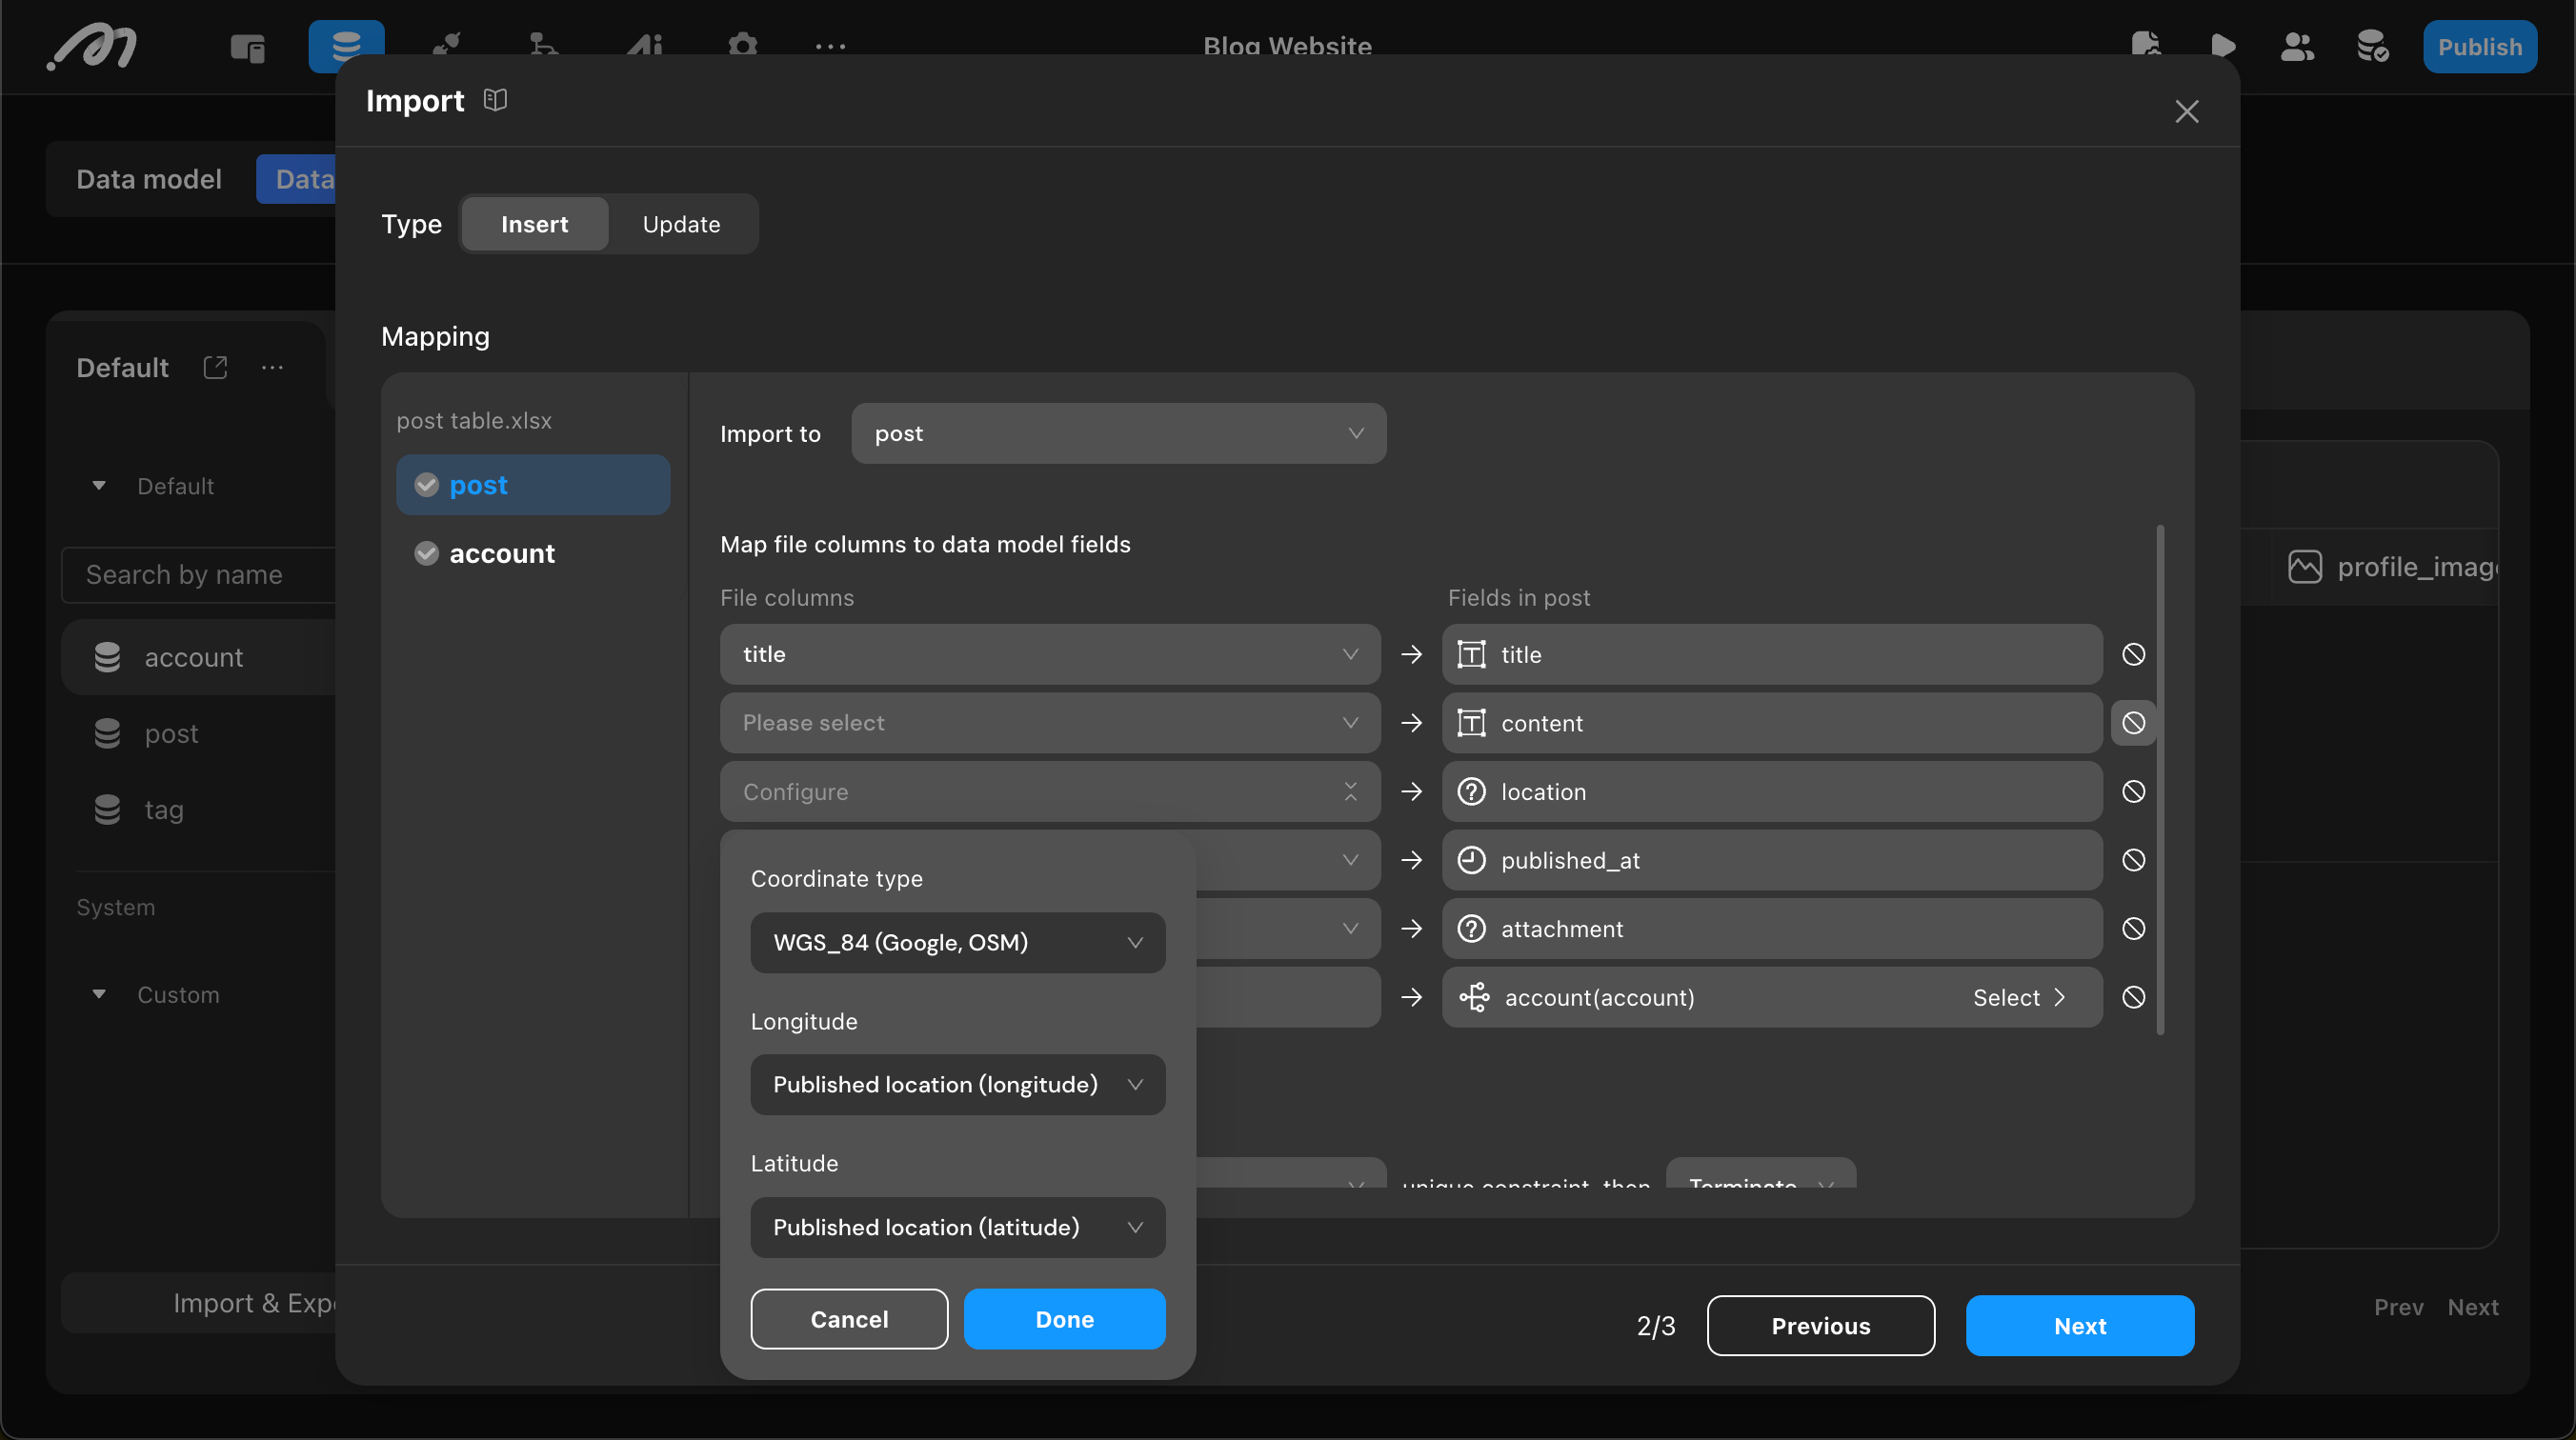Open the more options ellipsis in the top bar
This screenshot has width=2576, height=1440.
click(x=830, y=46)
